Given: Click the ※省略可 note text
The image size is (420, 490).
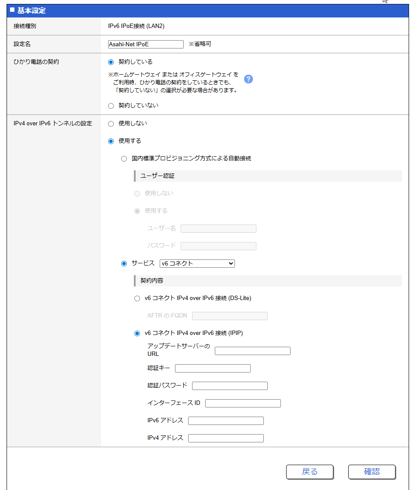Looking at the screenshot, I should [x=200, y=44].
